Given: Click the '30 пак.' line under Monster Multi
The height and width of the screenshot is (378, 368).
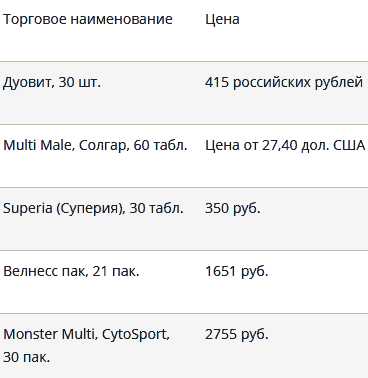Looking at the screenshot, I should click(x=27, y=357).
